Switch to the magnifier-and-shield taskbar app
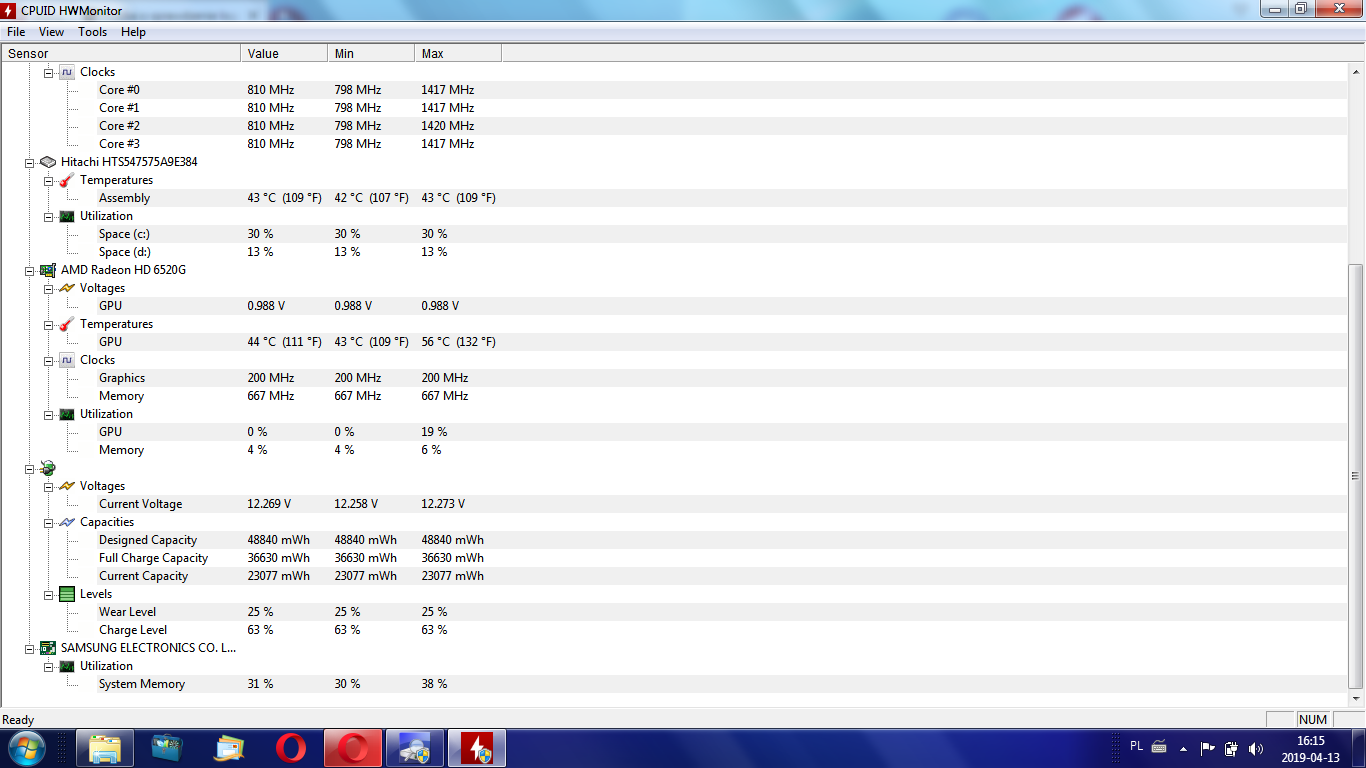1366x768 pixels. [x=415, y=748]
